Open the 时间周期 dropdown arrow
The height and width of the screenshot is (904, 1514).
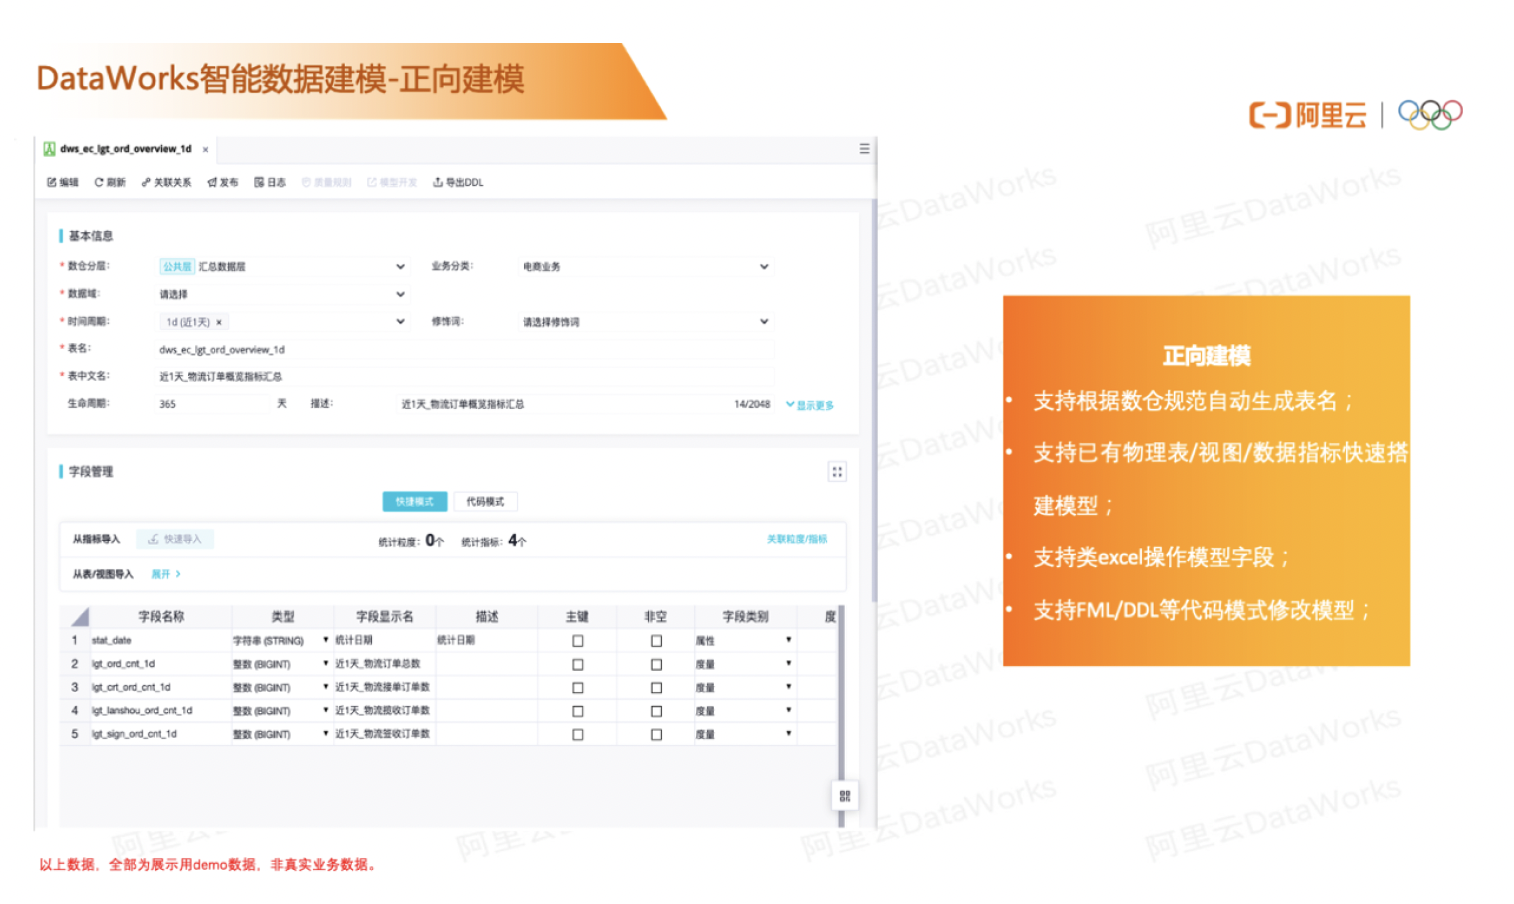click(400, 322)
